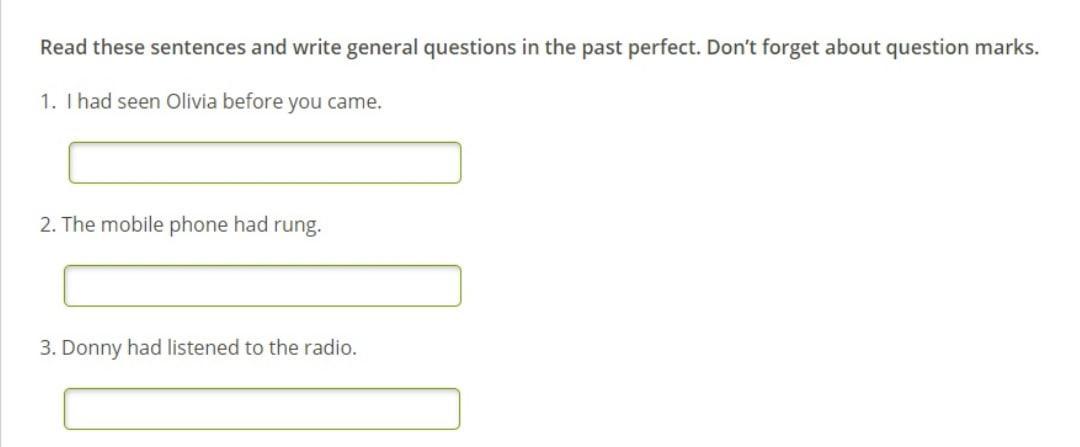This screenshot has width=1080, height=447.
Task: Click the number label "1."
Action: [x=48, y=102]
